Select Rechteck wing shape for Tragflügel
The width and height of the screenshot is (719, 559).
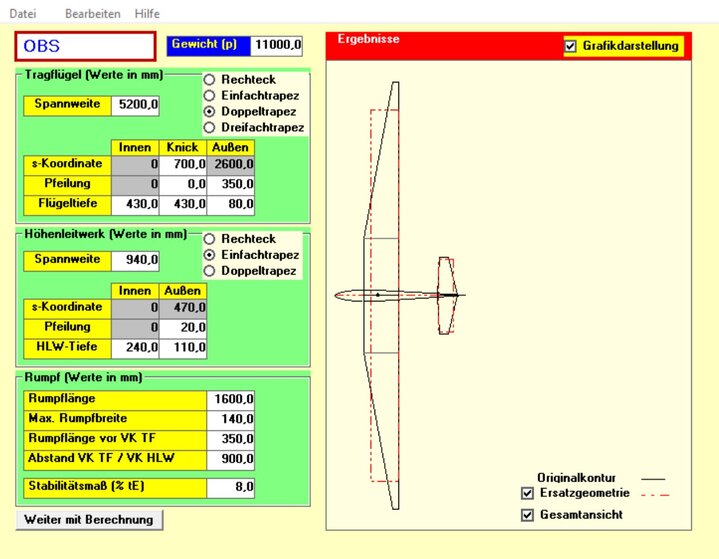pos(210,79)
